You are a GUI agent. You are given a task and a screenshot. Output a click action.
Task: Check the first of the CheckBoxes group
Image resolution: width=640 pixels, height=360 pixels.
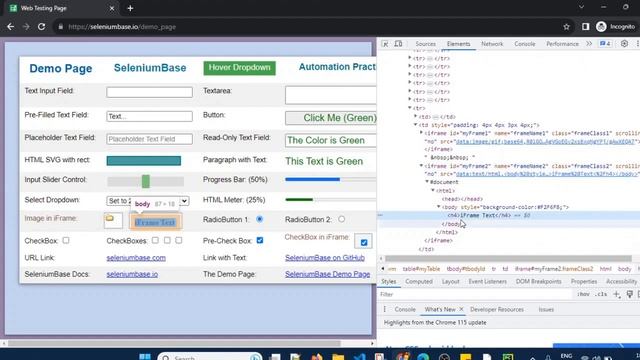coord(155,240)
